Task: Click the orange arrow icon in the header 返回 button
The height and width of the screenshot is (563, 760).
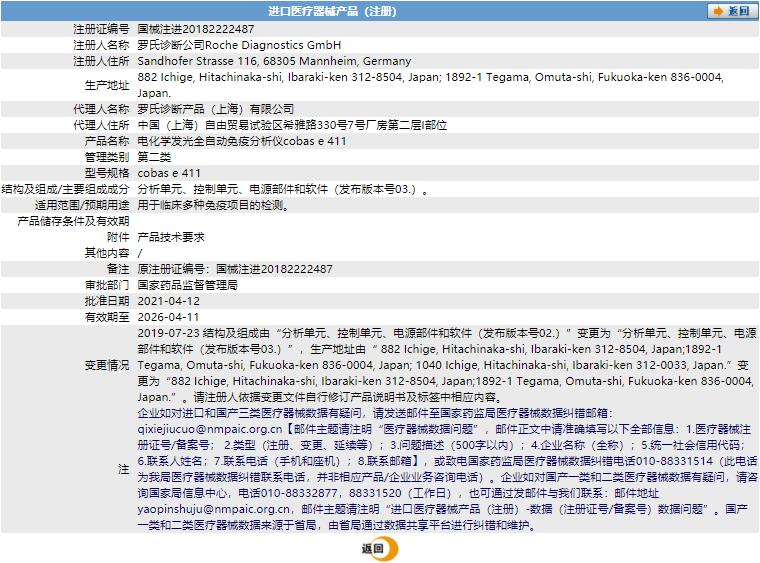Action: [718, 11]
